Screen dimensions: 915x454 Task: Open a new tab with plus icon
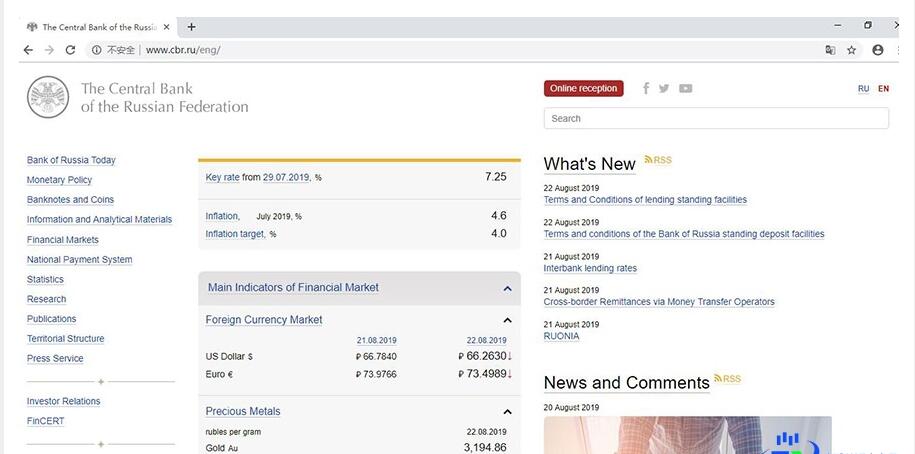pos(191,27)
